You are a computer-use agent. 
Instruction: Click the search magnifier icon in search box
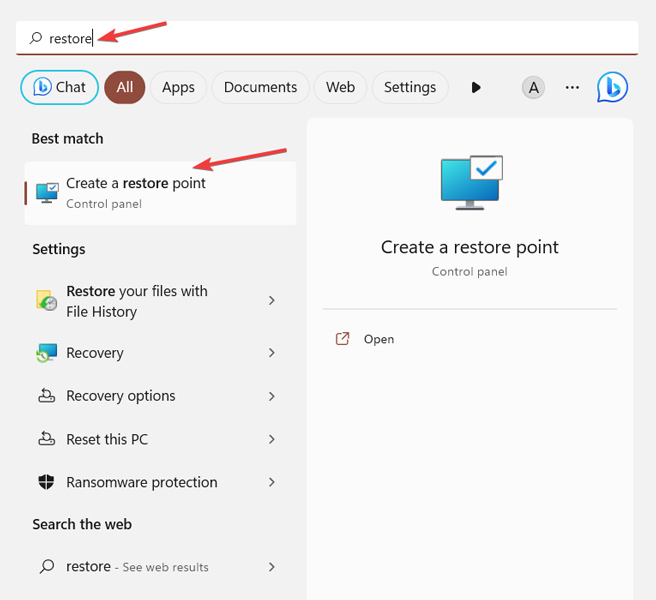click(36, 38)
